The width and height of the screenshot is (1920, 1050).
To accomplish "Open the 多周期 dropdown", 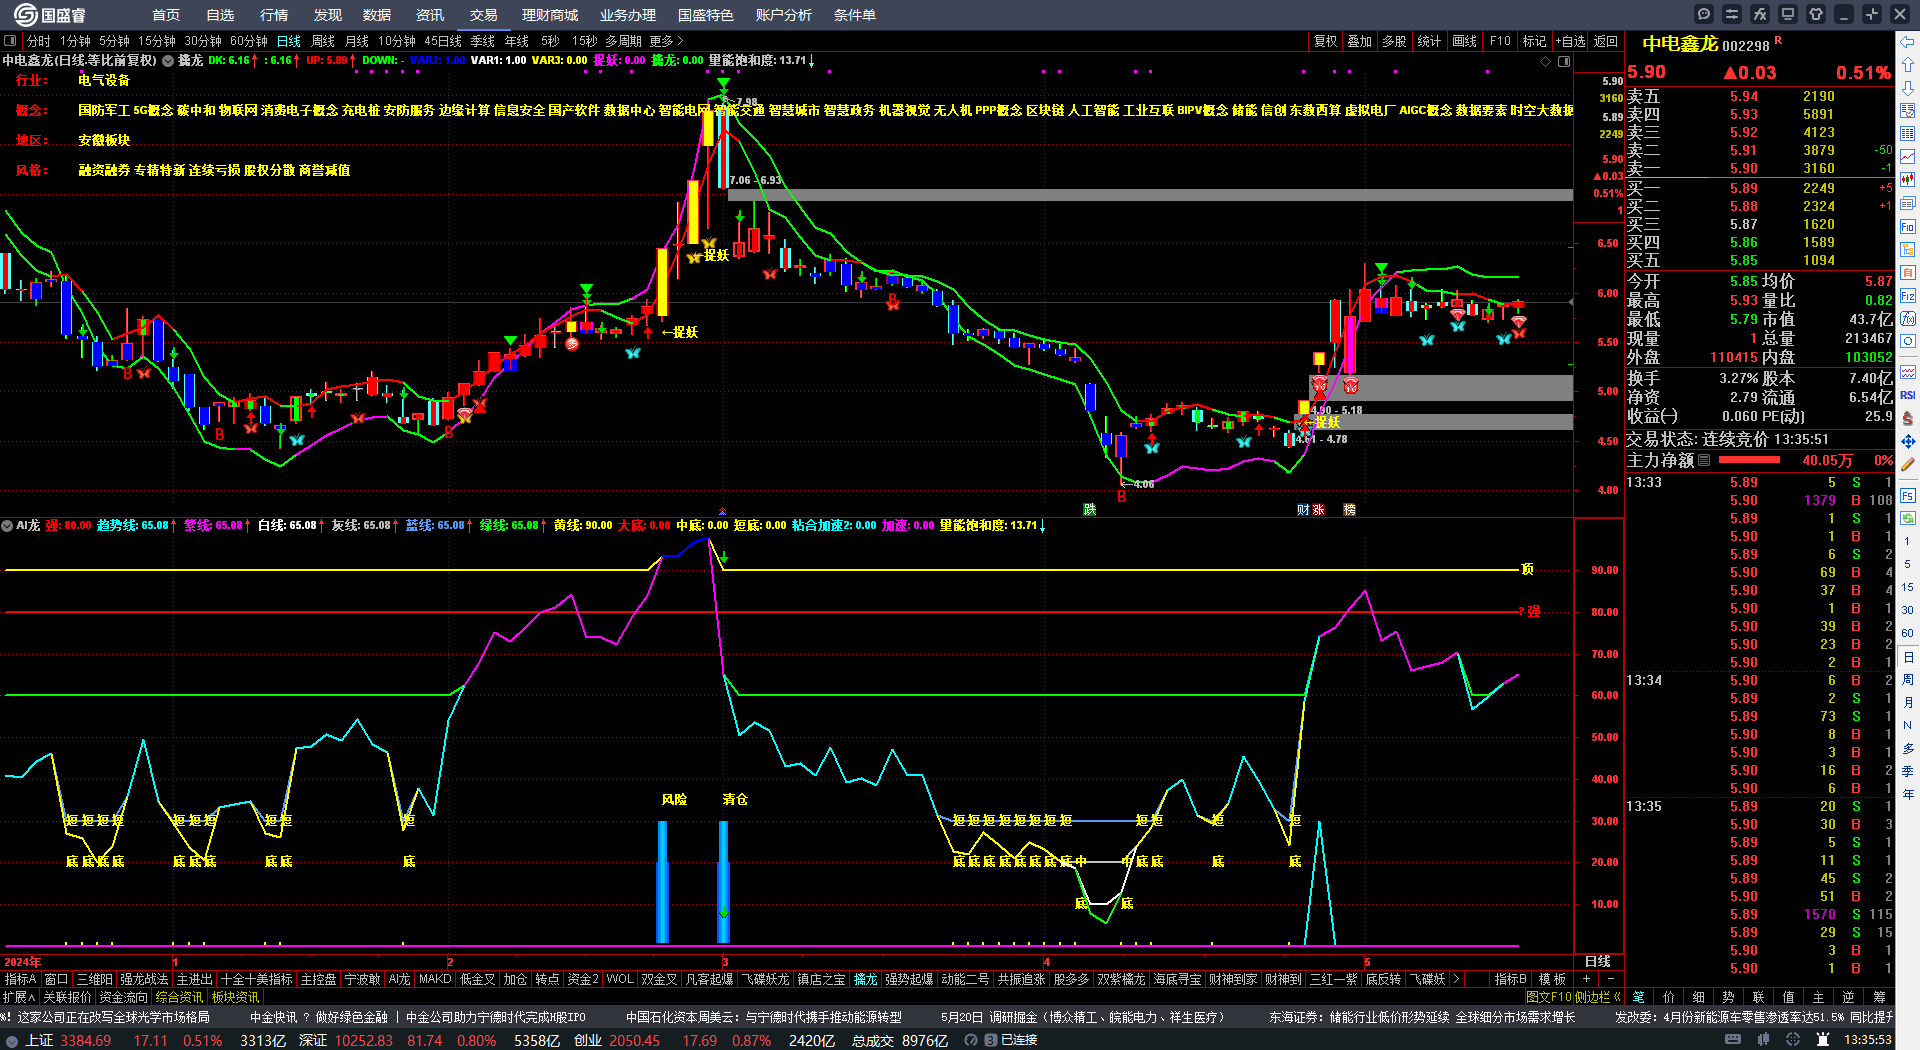I will (x=624, y=41).
